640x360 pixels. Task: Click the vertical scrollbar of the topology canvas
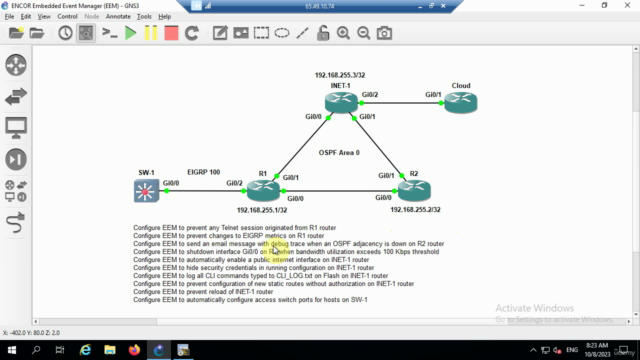tap(636, 182)
